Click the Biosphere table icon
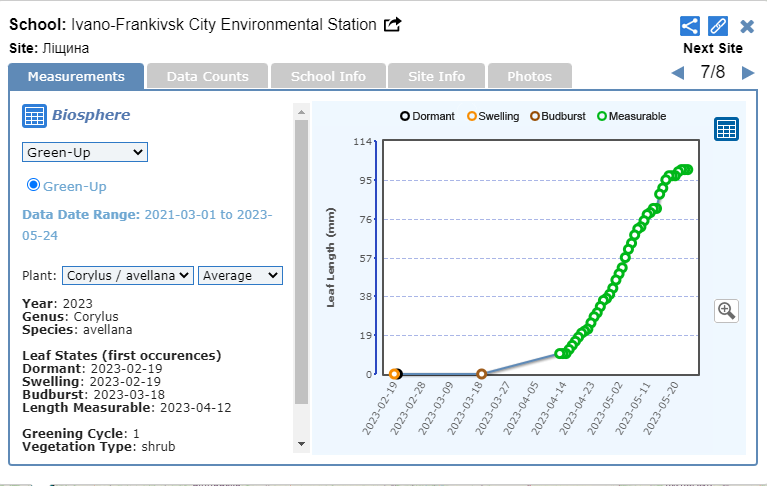This screenshot has height=486, width=767. click(x=34, y=116)
